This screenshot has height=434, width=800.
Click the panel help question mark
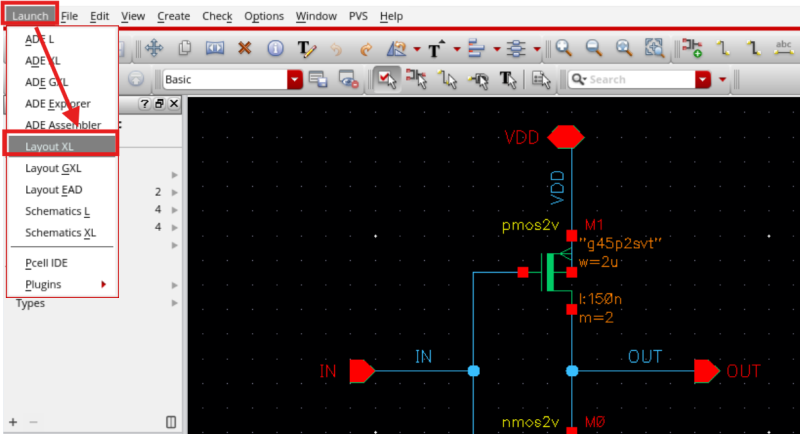144,104
